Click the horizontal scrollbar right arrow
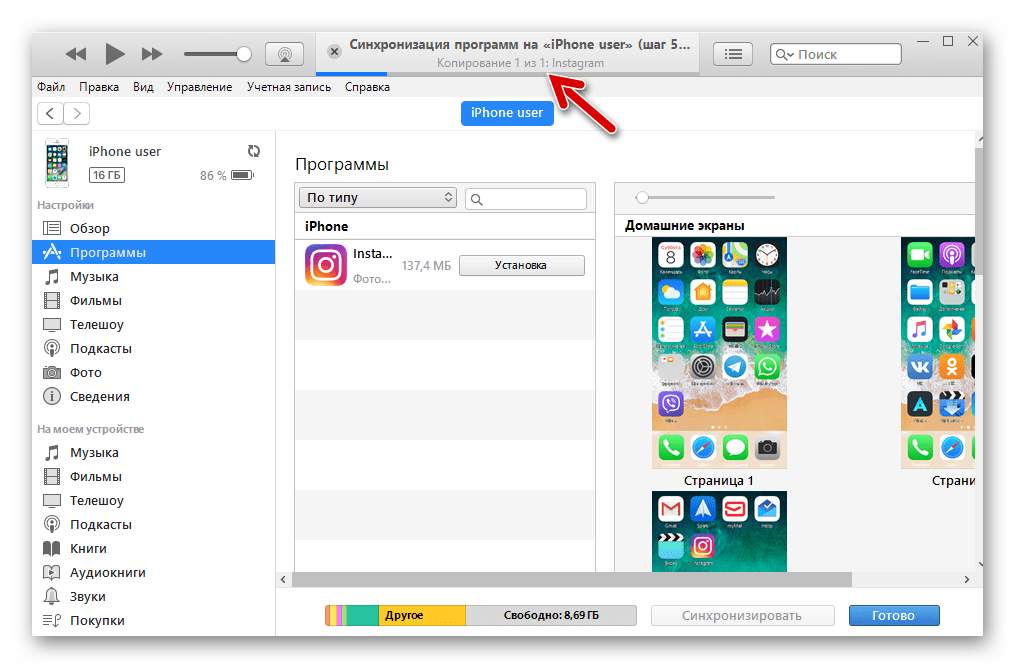 coord(966,579)
